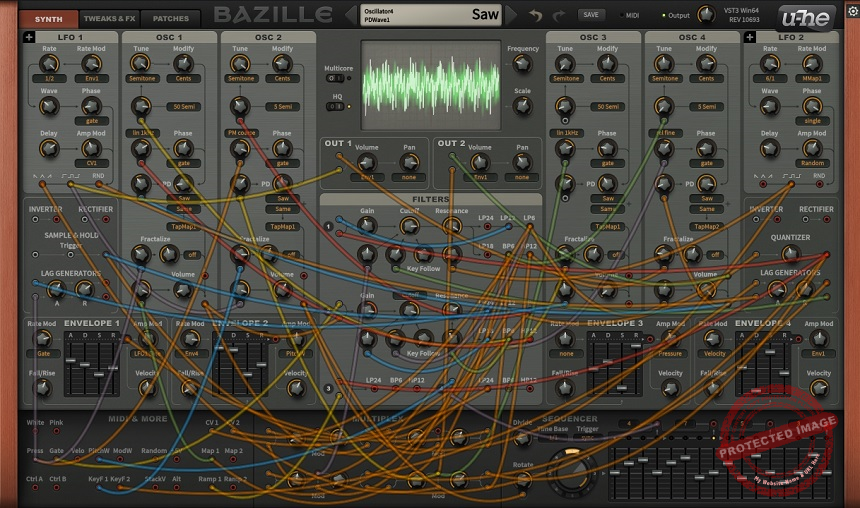Click the LFO 1 Wave knob
860x508 pixels.
[49, 106]
